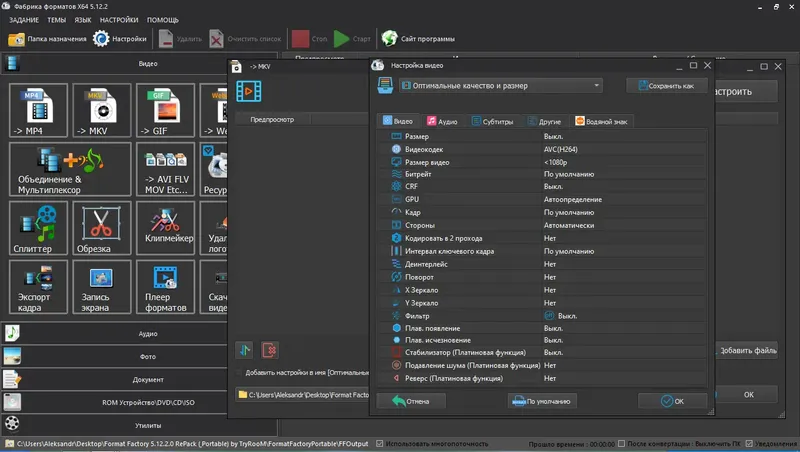Click the film-strip icon in the MKV window
Viewport: 800px width, 452px height.
click(x=248, y=91)
